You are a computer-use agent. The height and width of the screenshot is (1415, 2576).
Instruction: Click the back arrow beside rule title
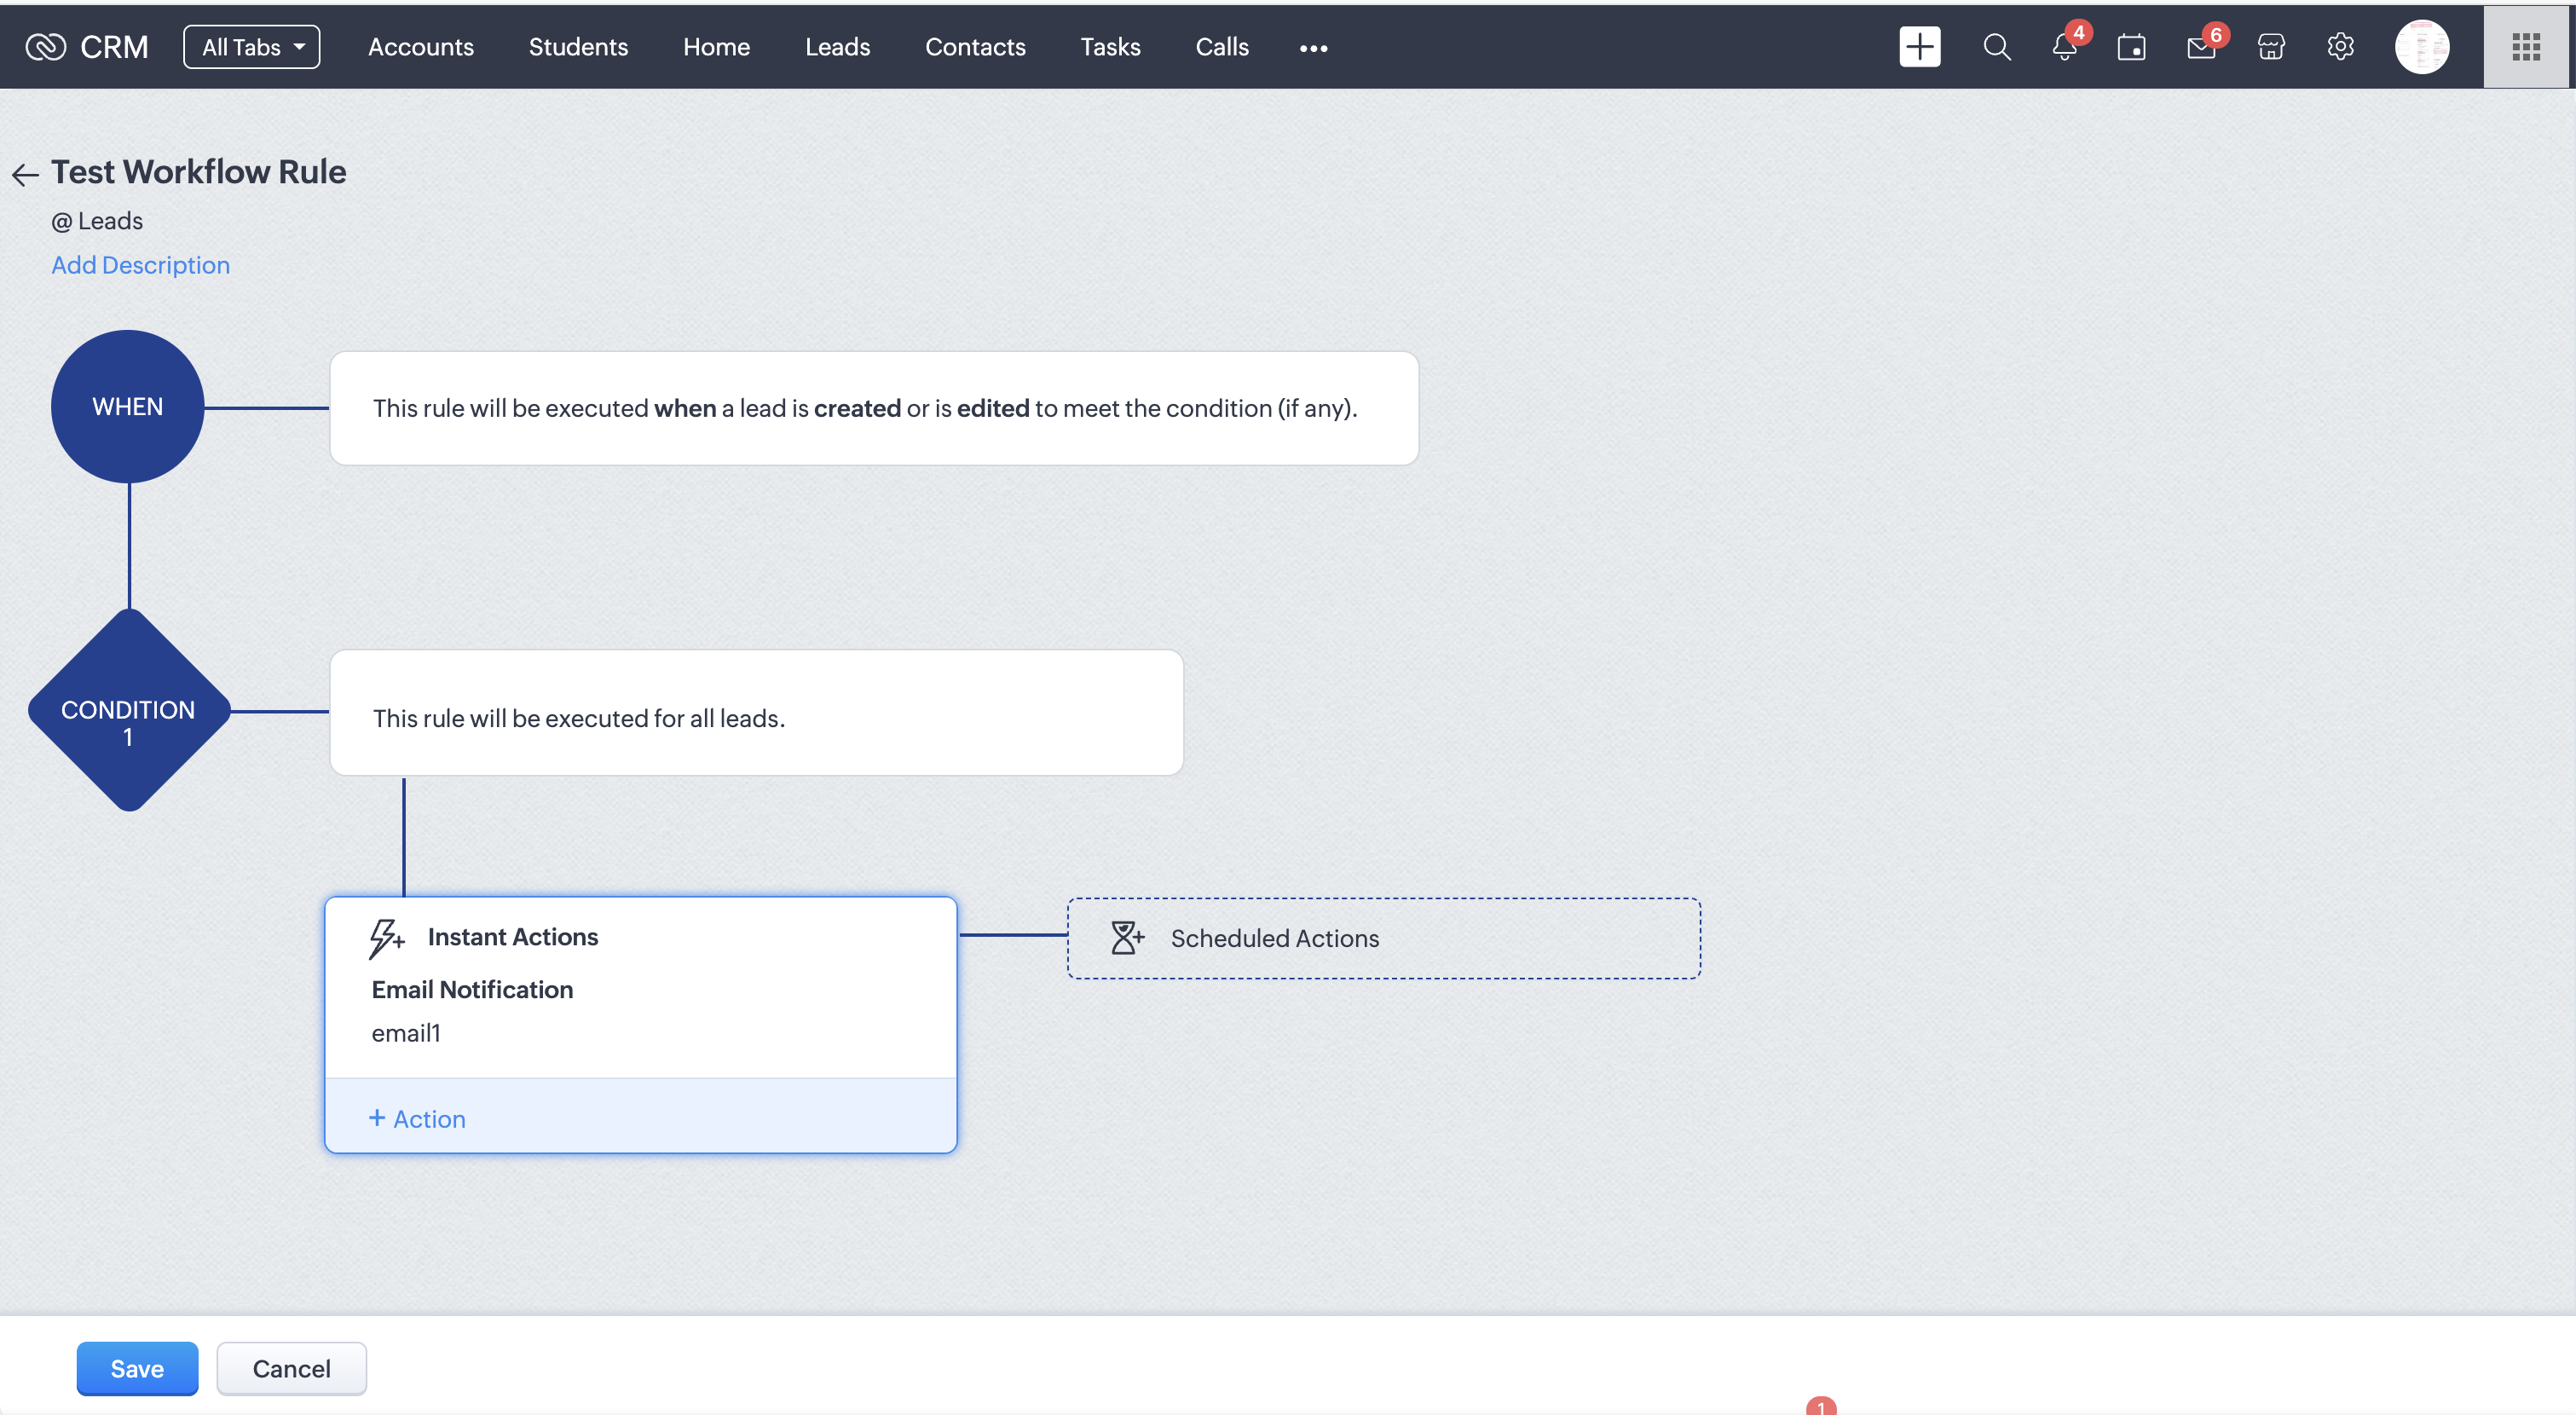[25, 175]
